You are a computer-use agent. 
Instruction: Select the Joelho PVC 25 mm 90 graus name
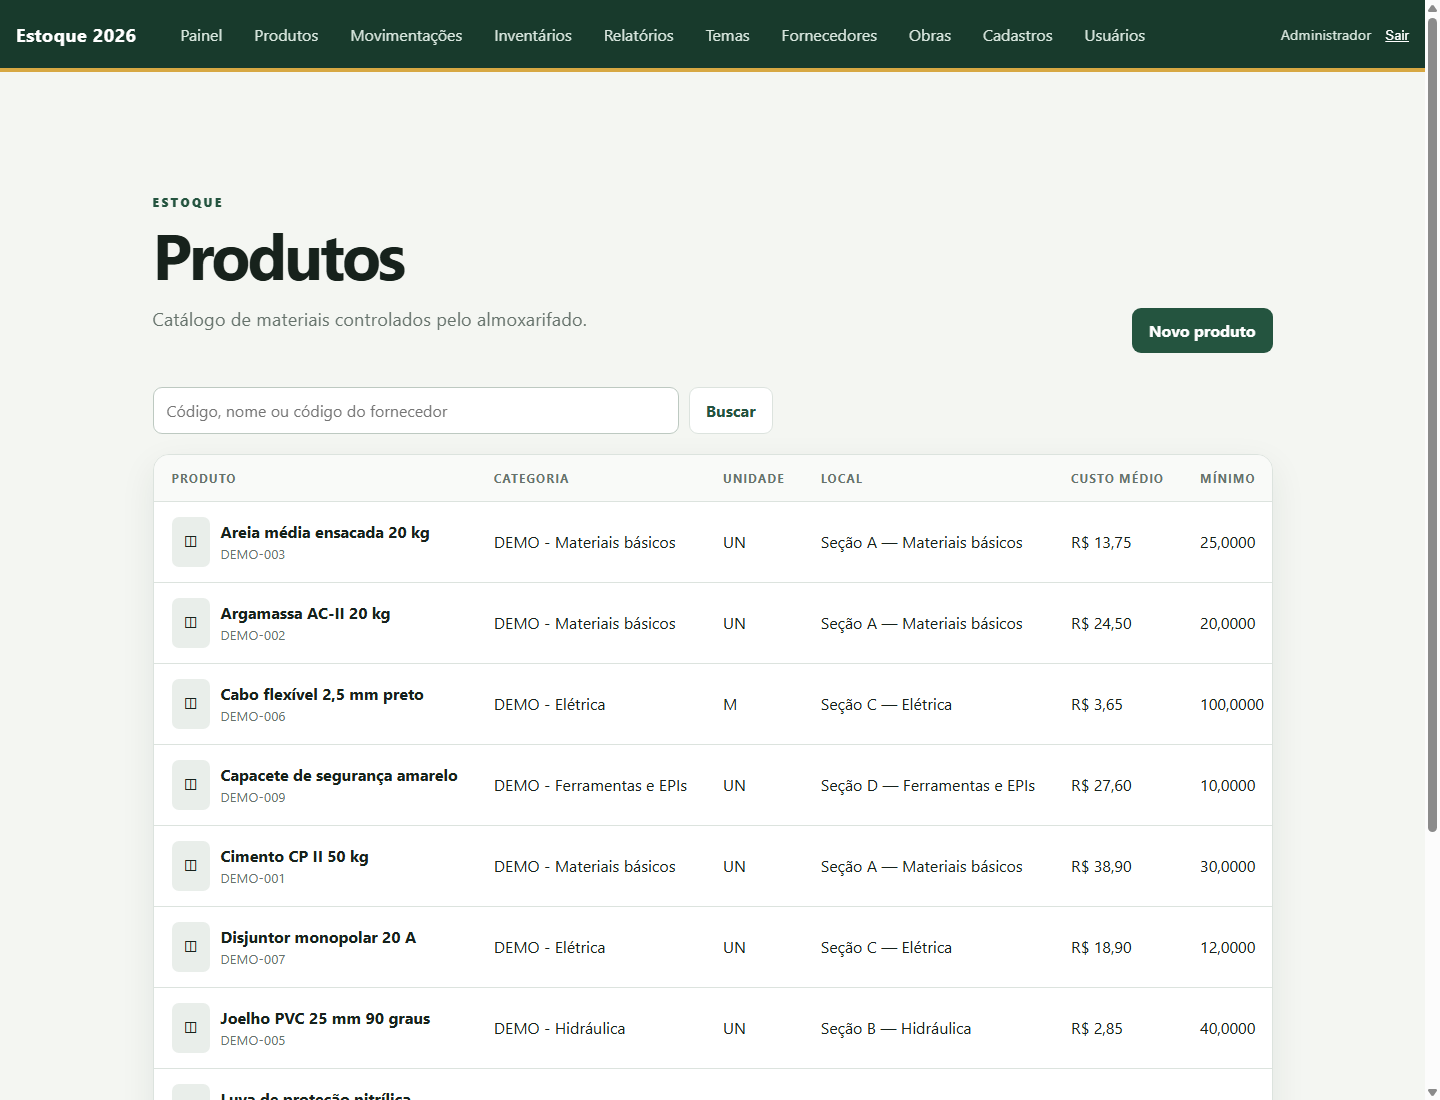(x=325, y=1018)
